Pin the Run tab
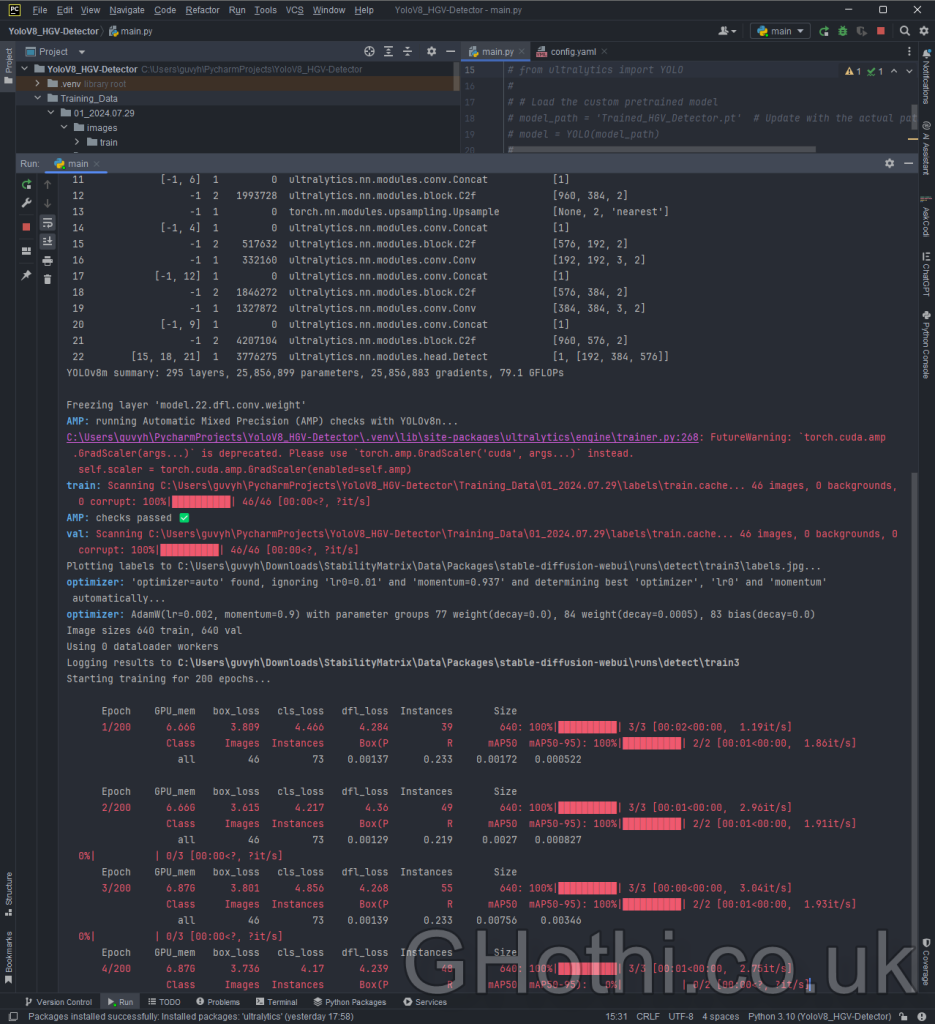 pos(27,275)
